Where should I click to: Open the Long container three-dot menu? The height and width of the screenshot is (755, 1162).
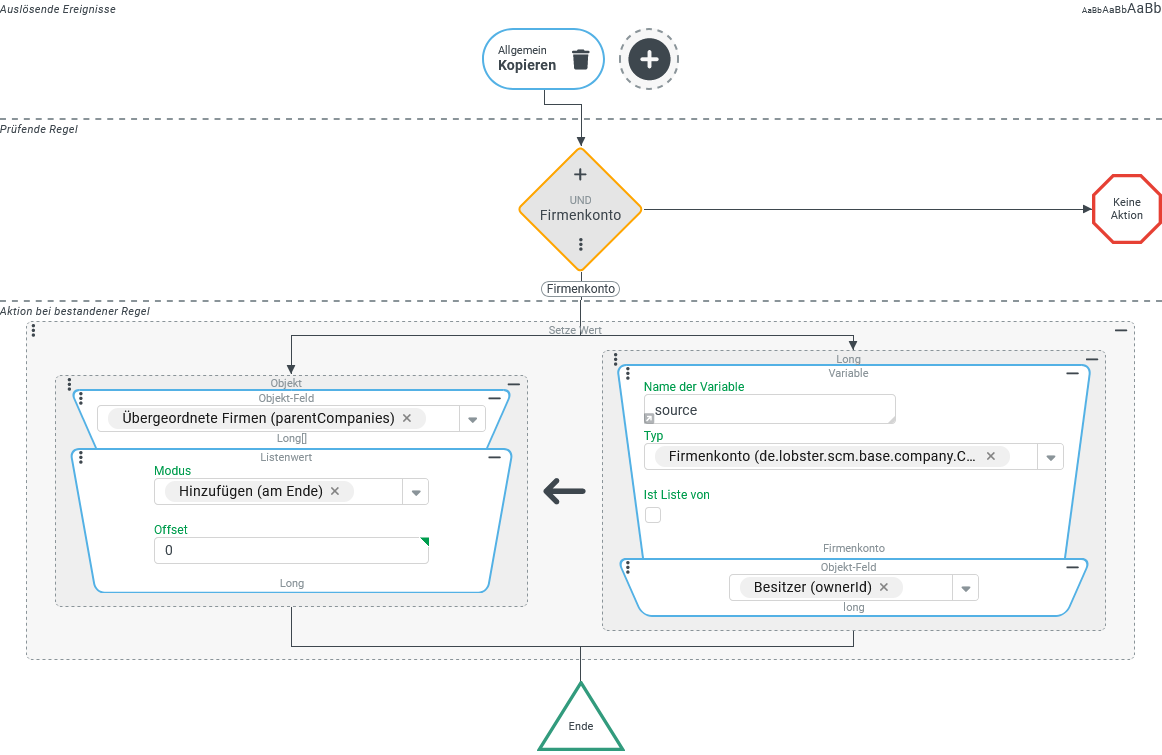click(x=615, y=359)
